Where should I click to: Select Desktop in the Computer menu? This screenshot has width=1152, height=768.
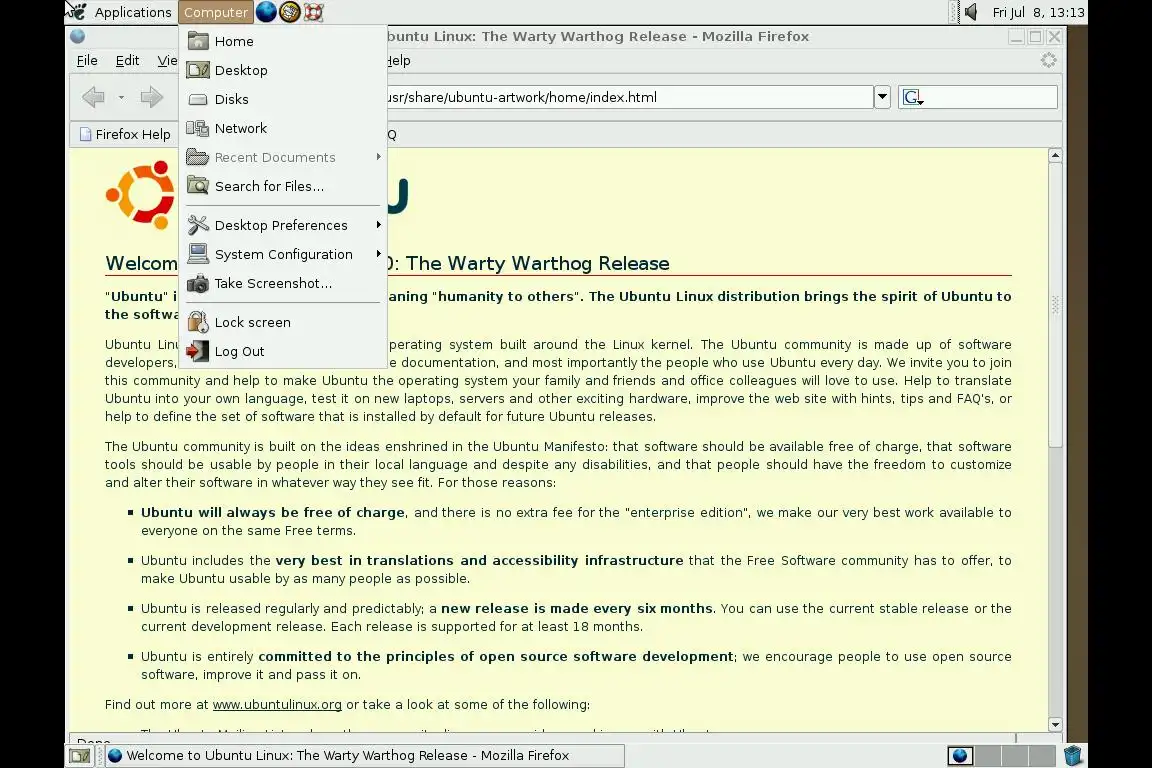pos(283,71)
